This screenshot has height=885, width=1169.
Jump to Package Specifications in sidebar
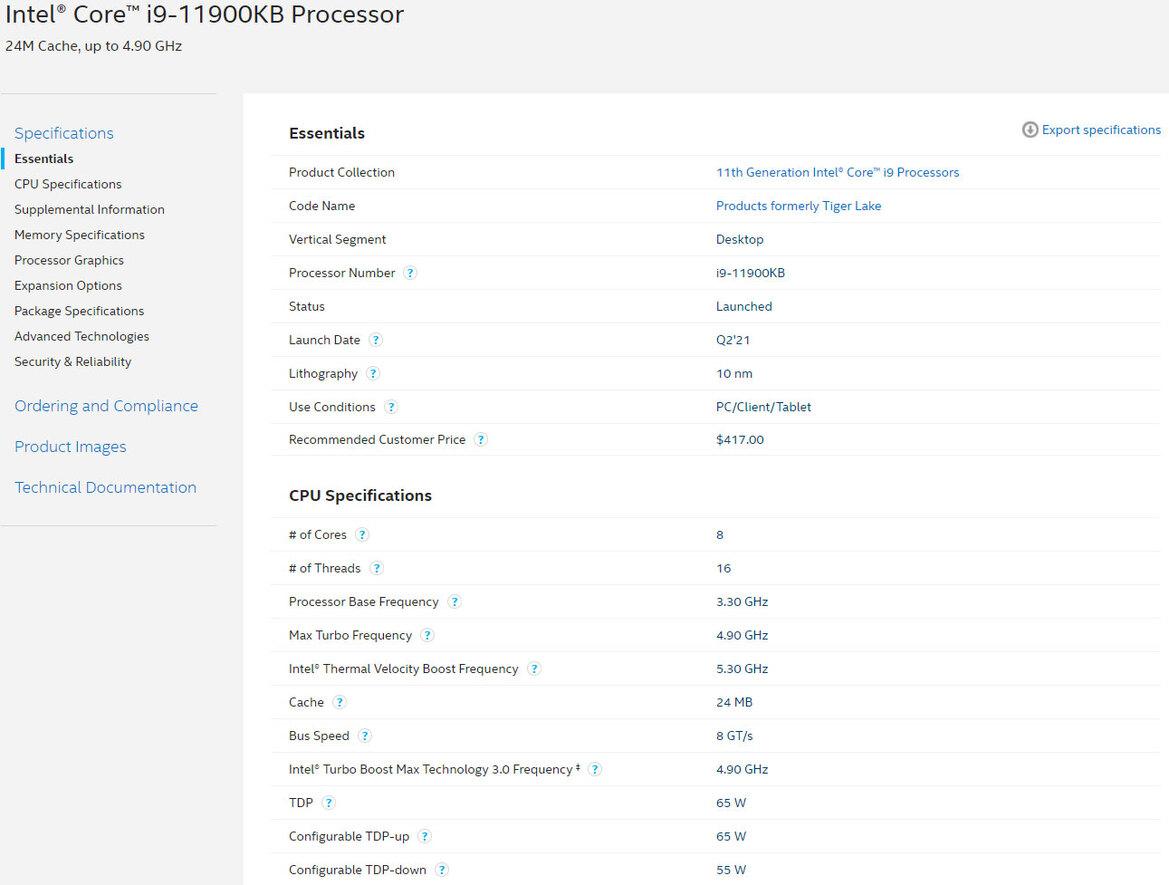79,311
